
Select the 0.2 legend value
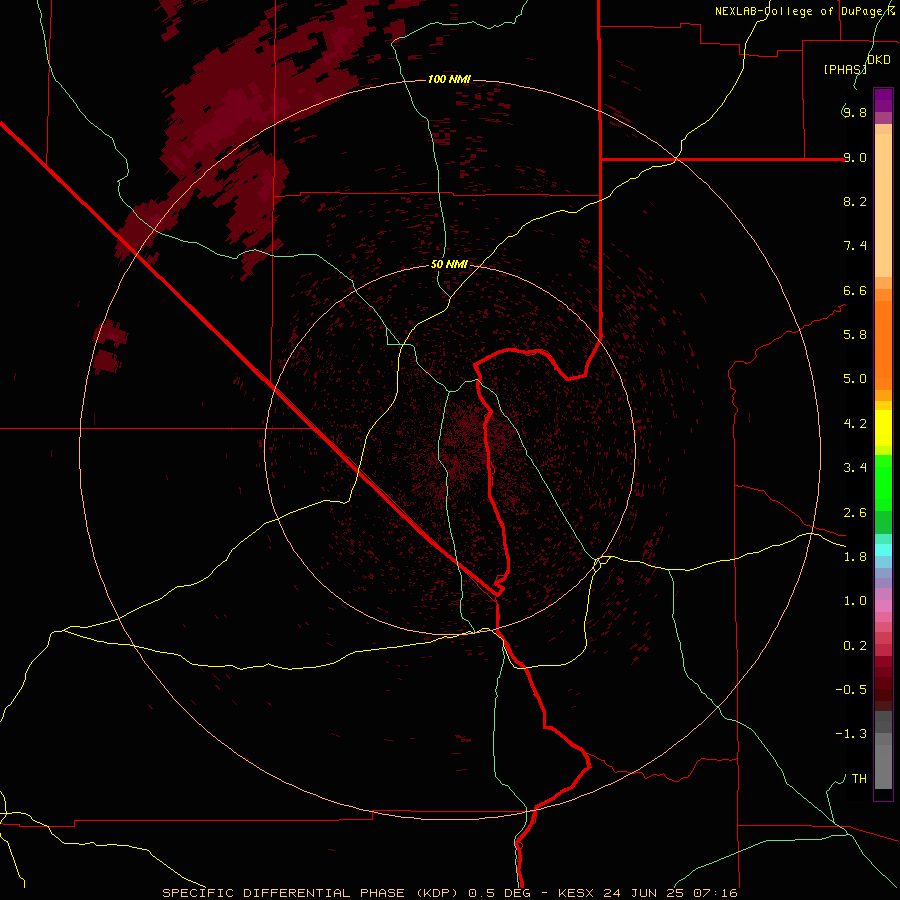[x=855, y=646]
